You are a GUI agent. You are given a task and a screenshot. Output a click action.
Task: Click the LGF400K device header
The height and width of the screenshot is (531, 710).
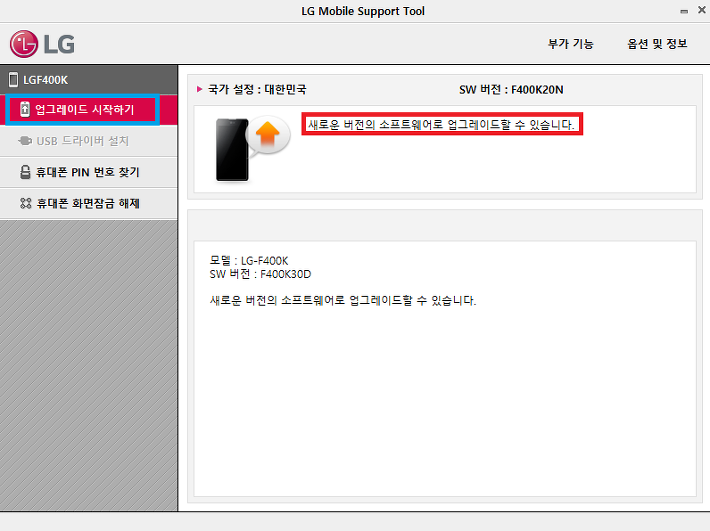click(x=89, y=80)
